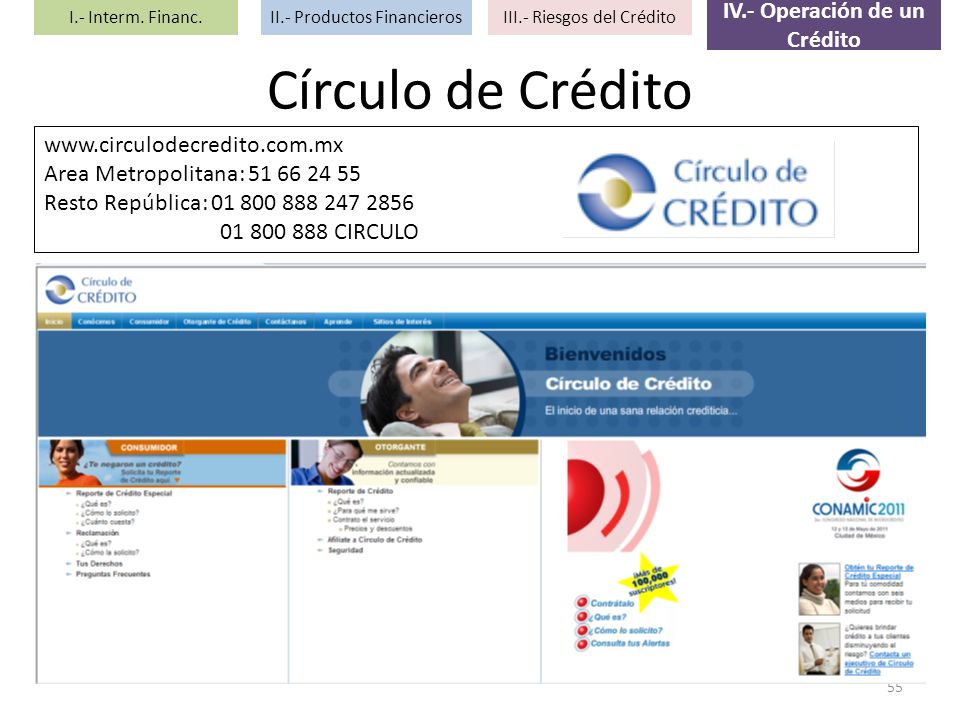Image resolution: width=960 pixels, height=720 pixels.
Task: Click the phone number '51 66 24 55'
Action: [x=304, y=174]
